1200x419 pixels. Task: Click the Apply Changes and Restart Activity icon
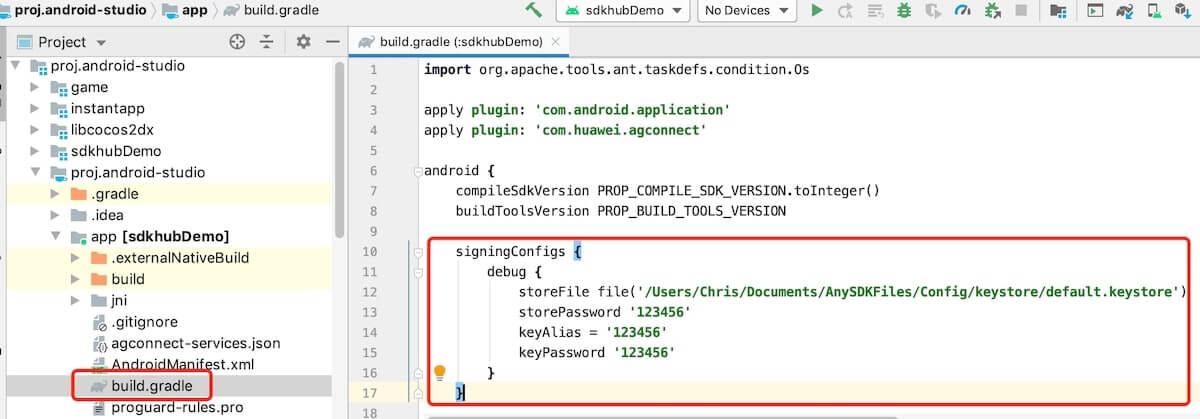(x=846, y=10)
